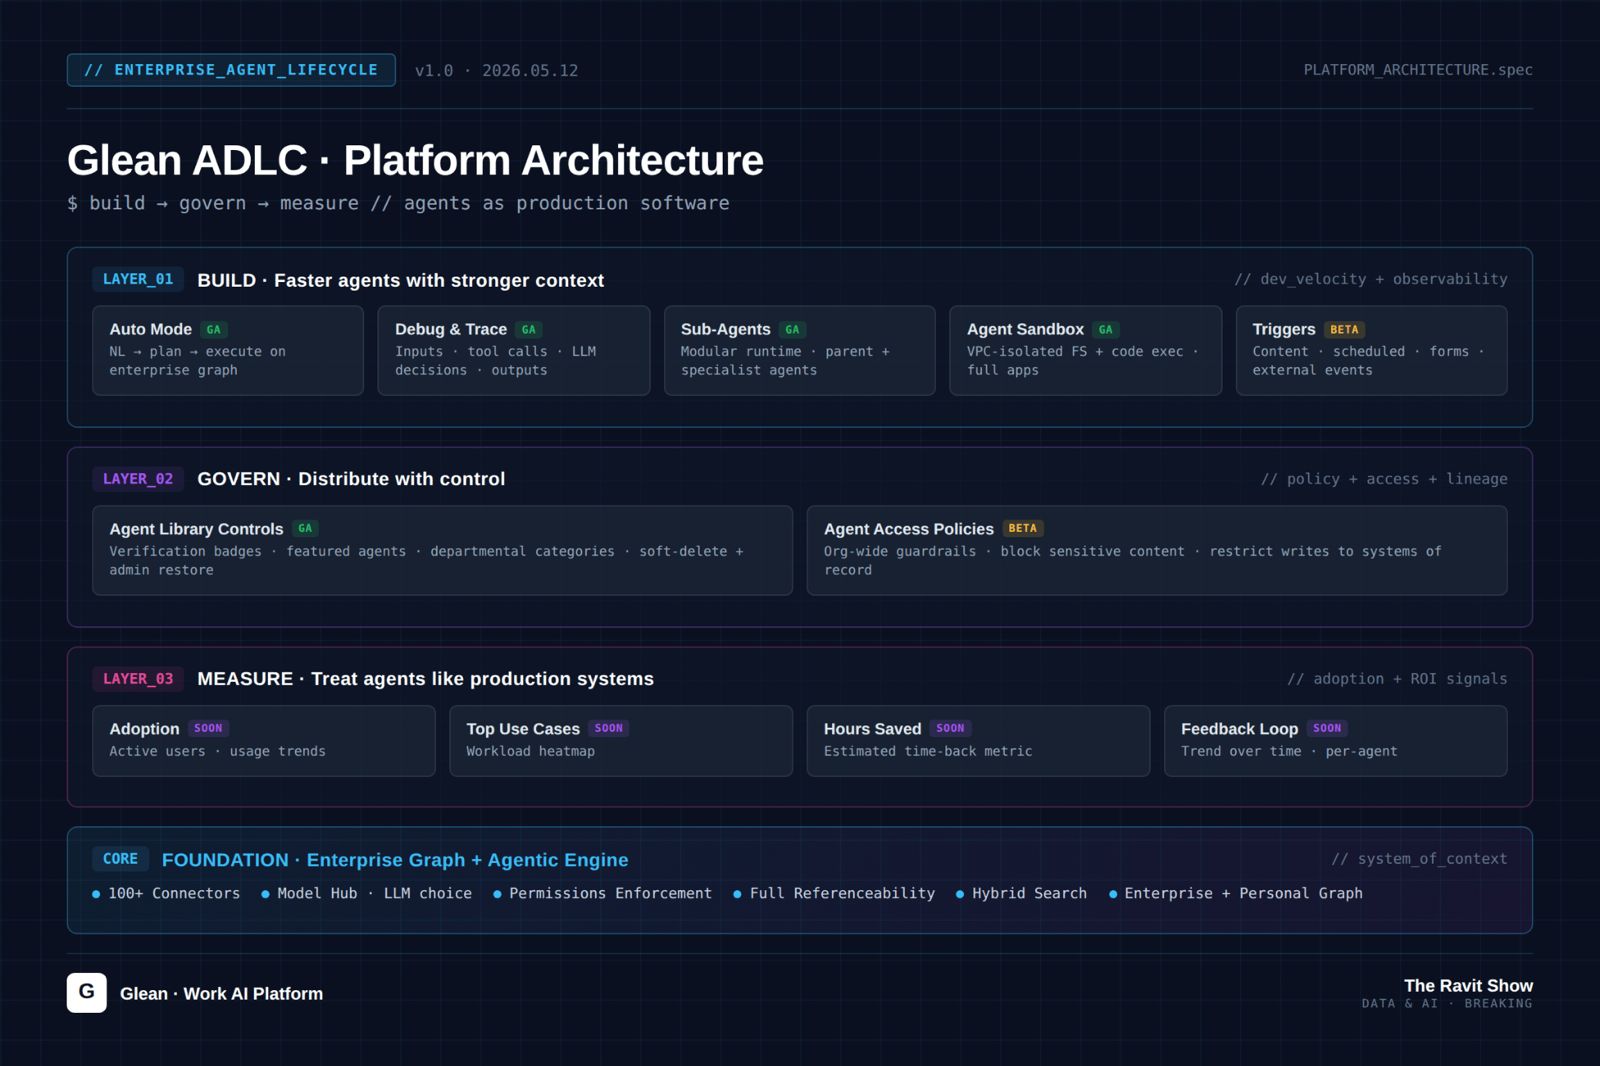Click the GA badge on Agent Sandbox
Viewport: 1600px width, 1066px height.
[x=1106, y=330]
